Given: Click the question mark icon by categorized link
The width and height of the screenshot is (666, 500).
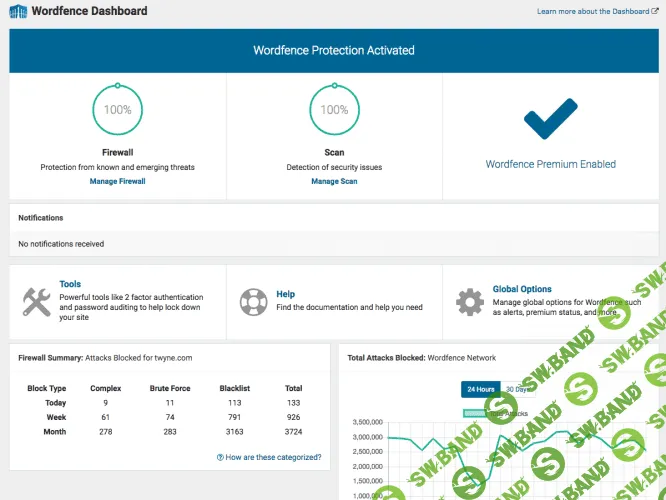Looking at the screenshot, I should [x=220, y=457].
